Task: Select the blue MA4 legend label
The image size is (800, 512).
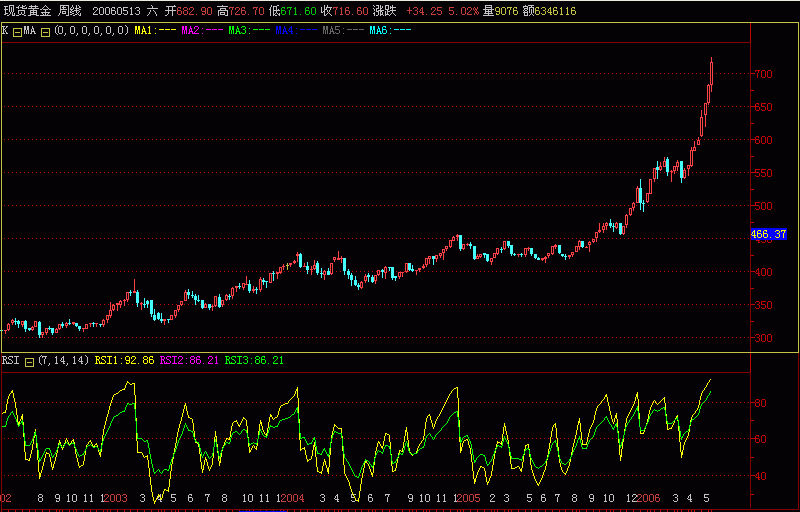Action: pyautogui.click(x=296, y=31)
